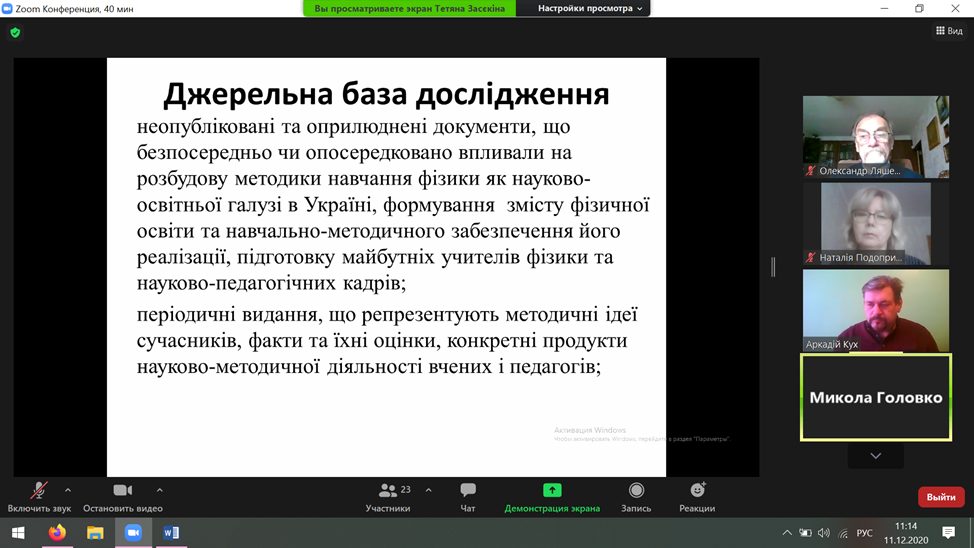Open view settings (Настройки просмотра) dropdown
Image resolution: width=974 pixels, height=548 pixels.
pos(590,9)
